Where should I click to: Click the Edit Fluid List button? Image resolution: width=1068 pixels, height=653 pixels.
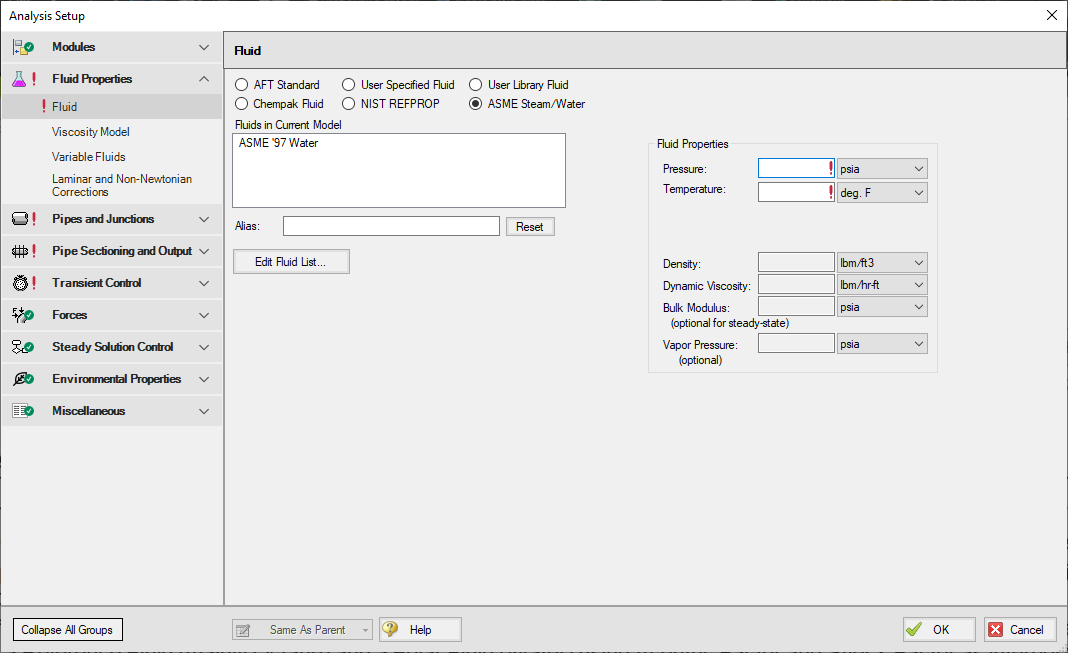291,262
